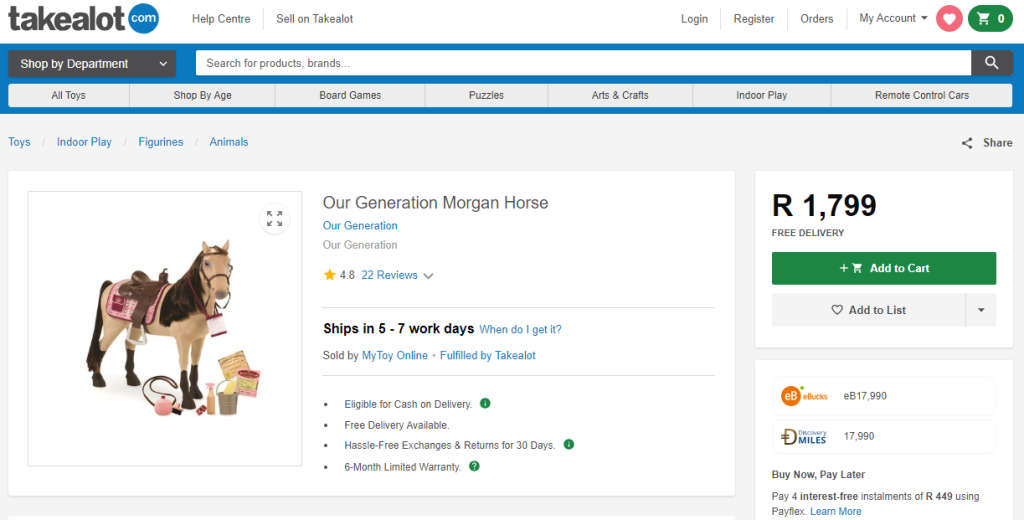Click the FREE DELIVERY label
Image resolution: width=1024 pixels, height=520 pixels.
coord(808,233)
